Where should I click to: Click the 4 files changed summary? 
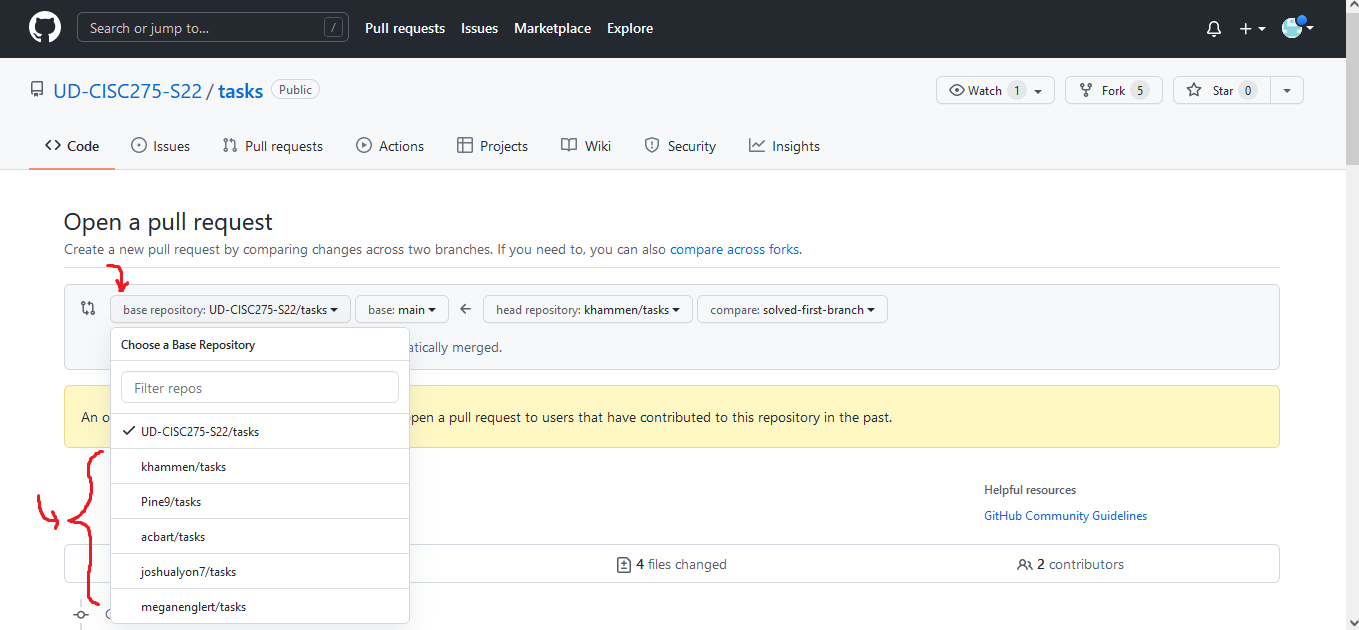(672, 565)
